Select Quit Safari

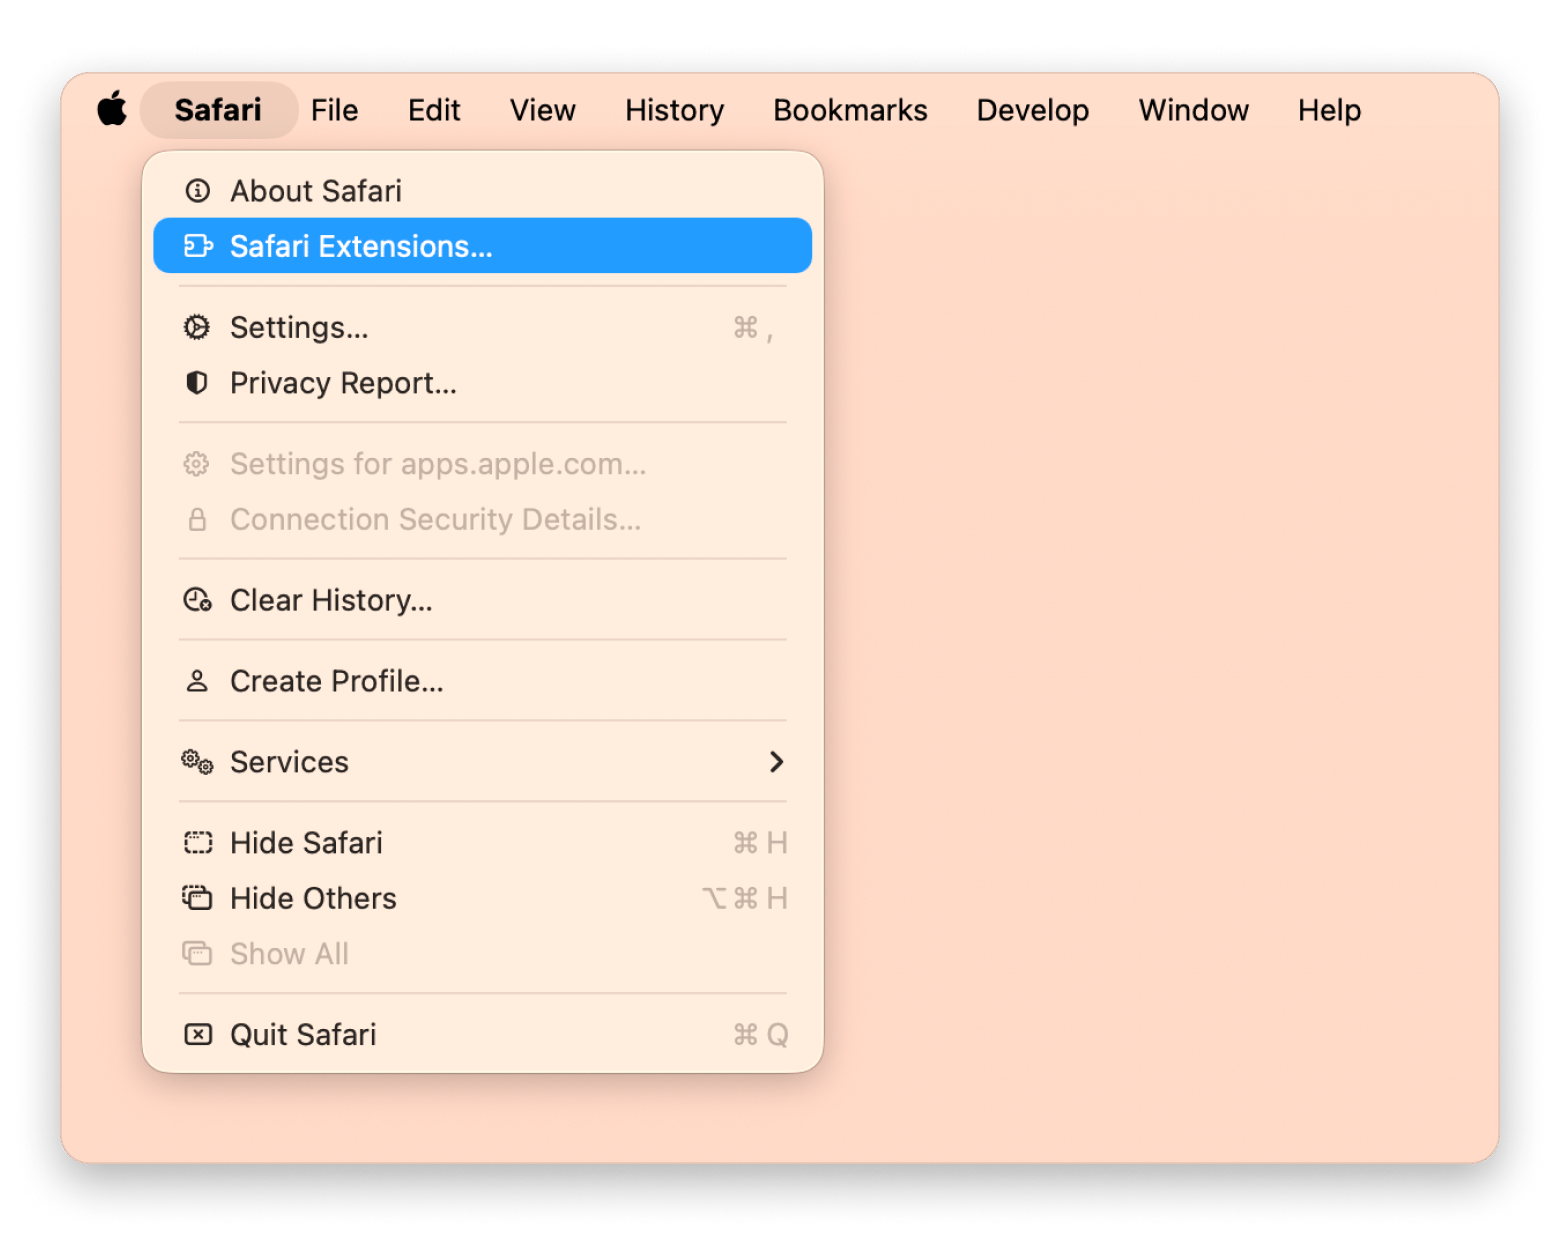pyautogui.click(x=482, y=1034)
